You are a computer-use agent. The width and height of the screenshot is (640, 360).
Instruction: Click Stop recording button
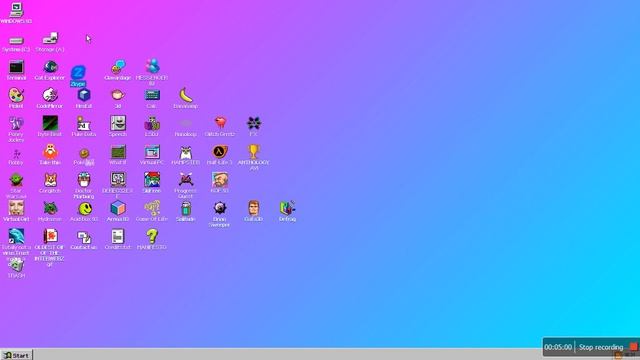pyautogui.click(x=601, y=347)
